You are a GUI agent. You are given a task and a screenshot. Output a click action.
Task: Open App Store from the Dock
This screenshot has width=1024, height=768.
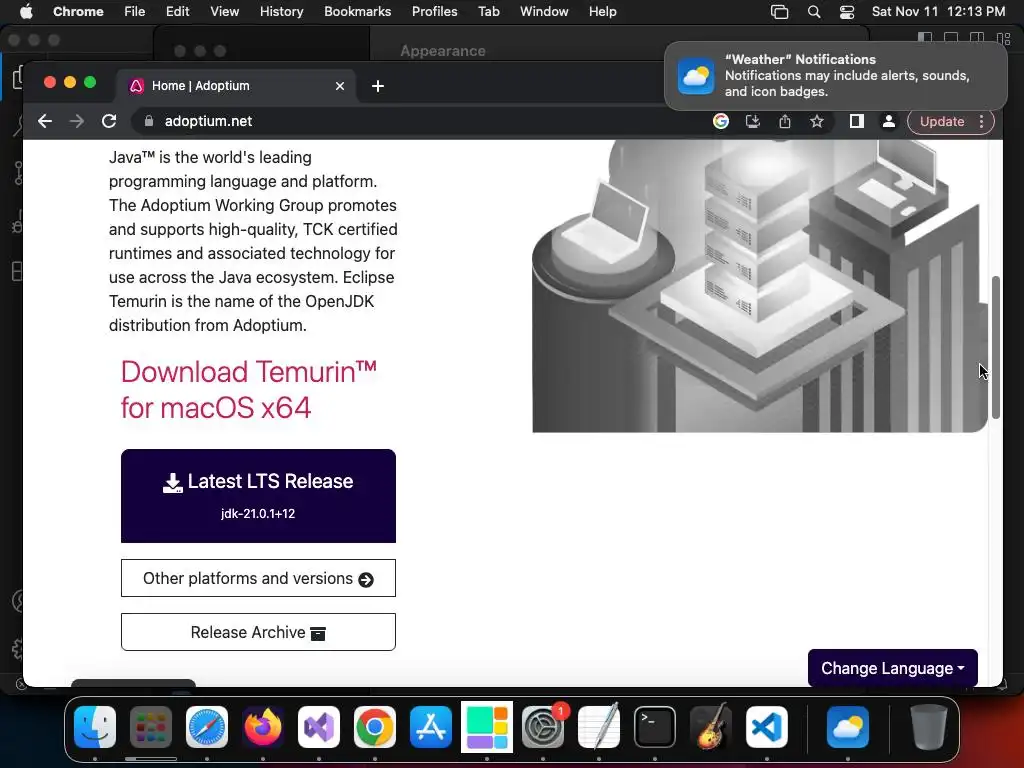point(431,727)
